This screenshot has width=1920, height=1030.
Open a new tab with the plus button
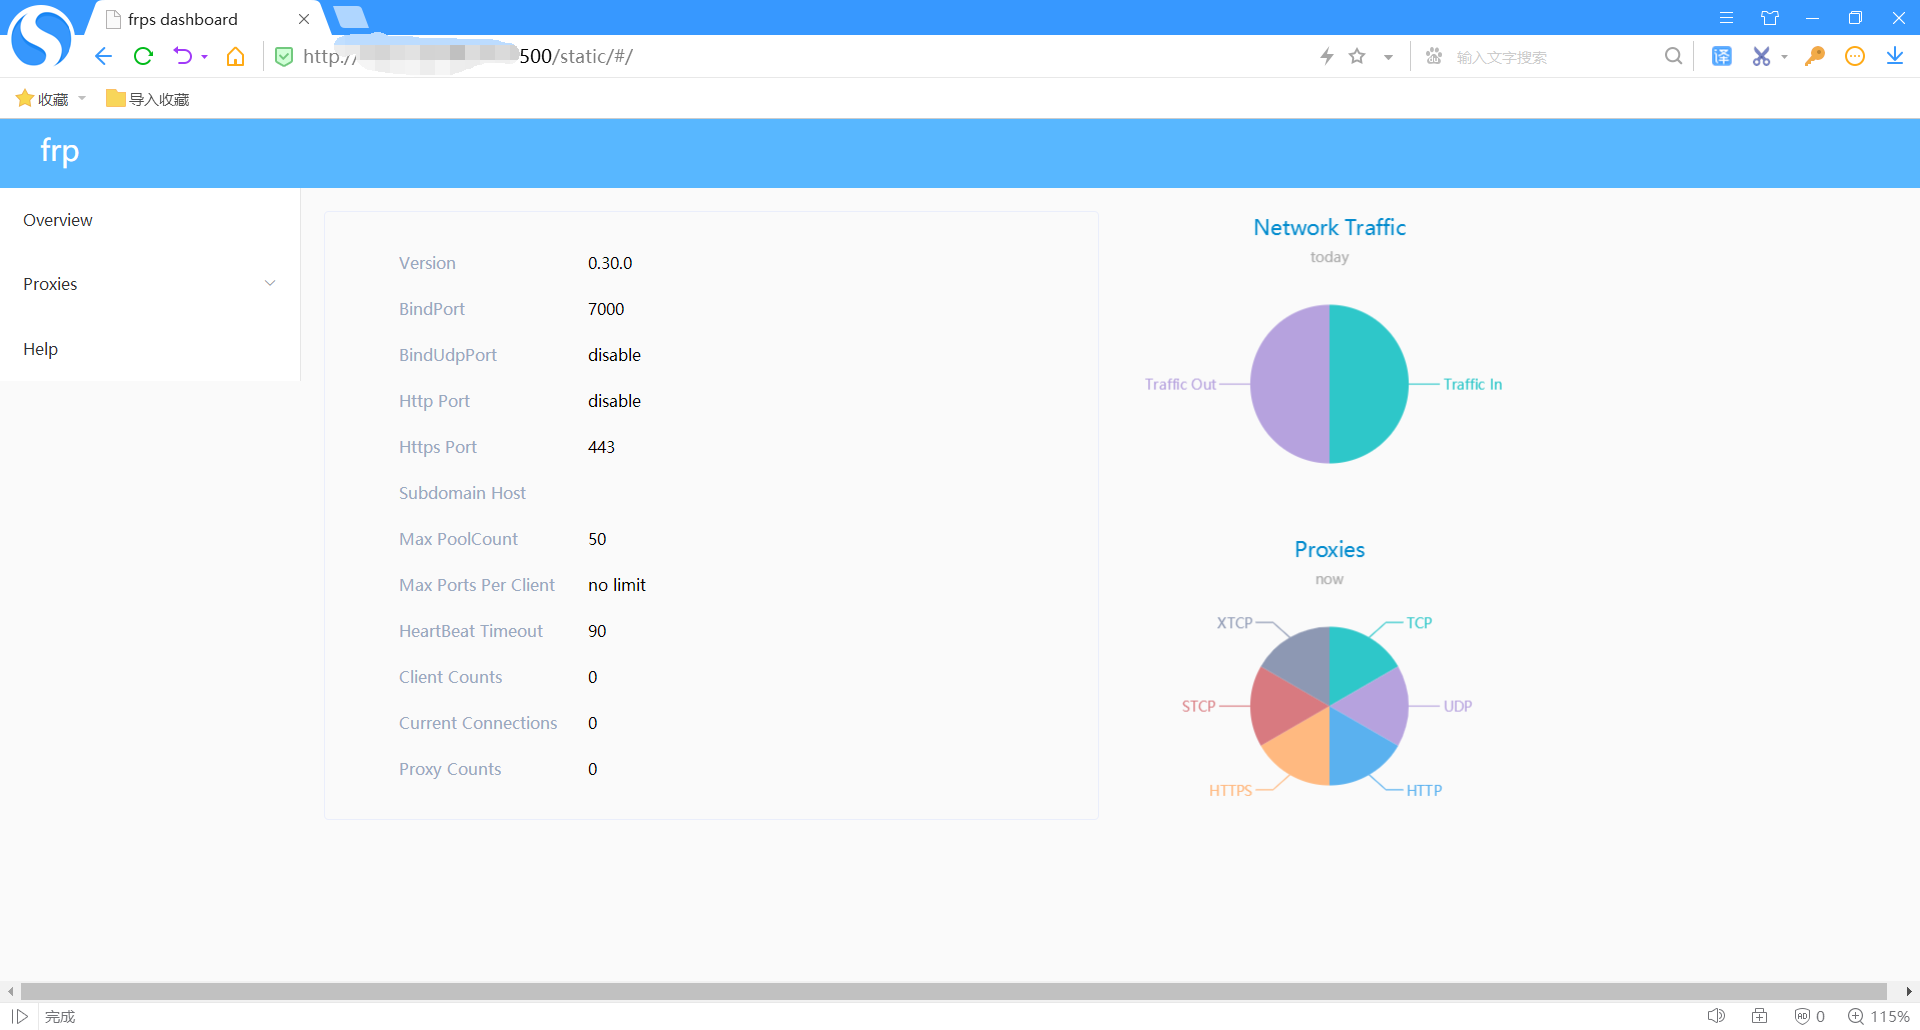[x=350, y=17]
